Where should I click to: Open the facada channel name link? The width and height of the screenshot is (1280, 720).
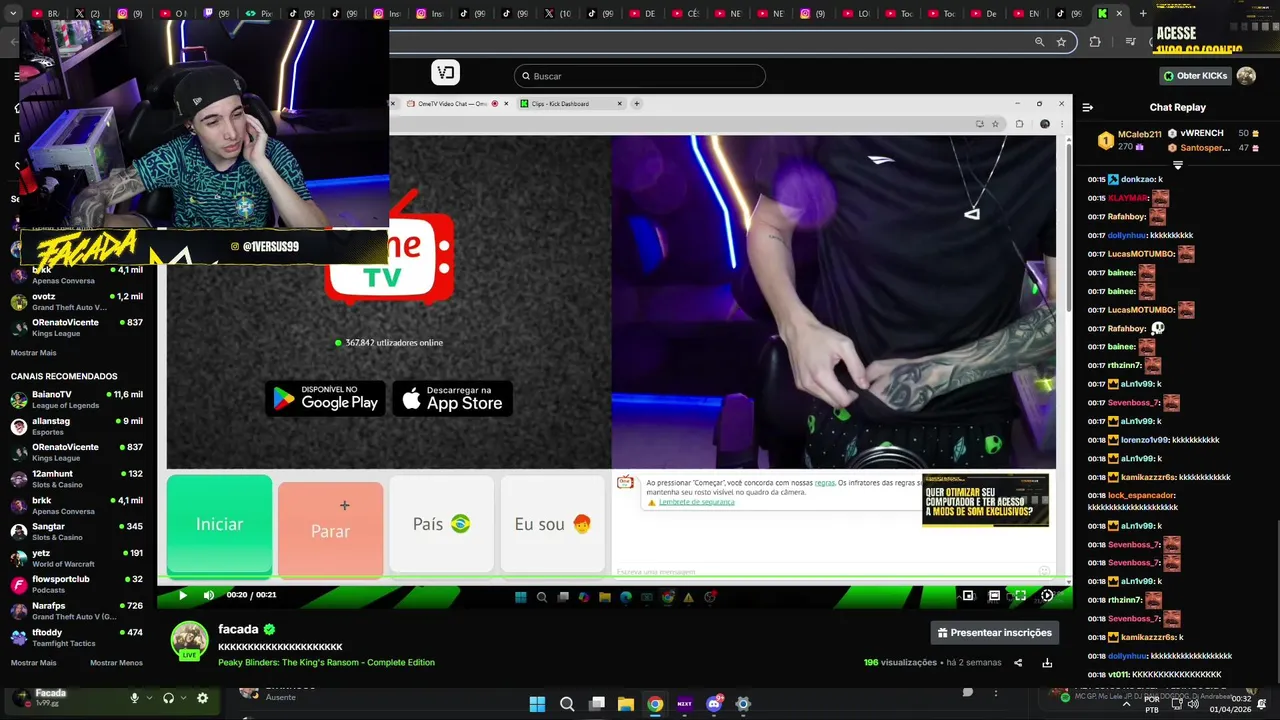point(238,629)
